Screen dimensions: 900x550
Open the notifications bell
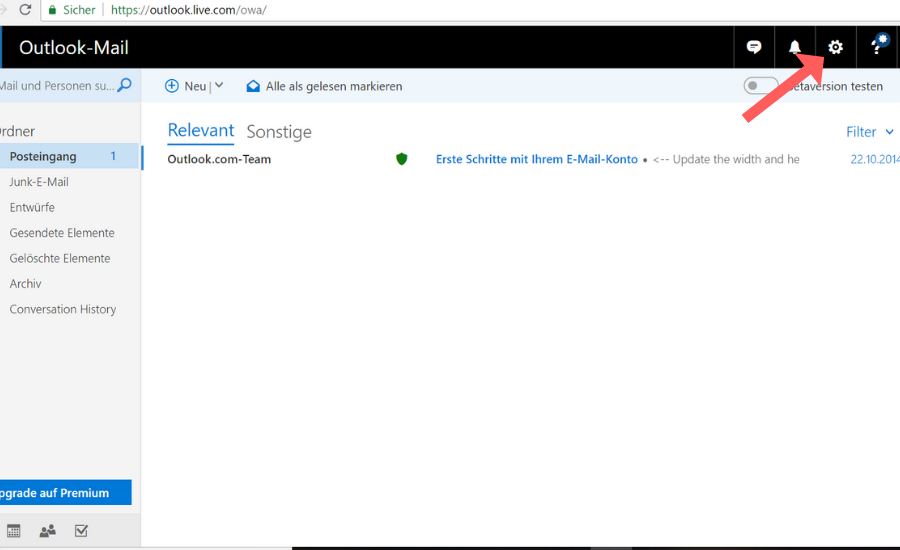coord(795,47)
